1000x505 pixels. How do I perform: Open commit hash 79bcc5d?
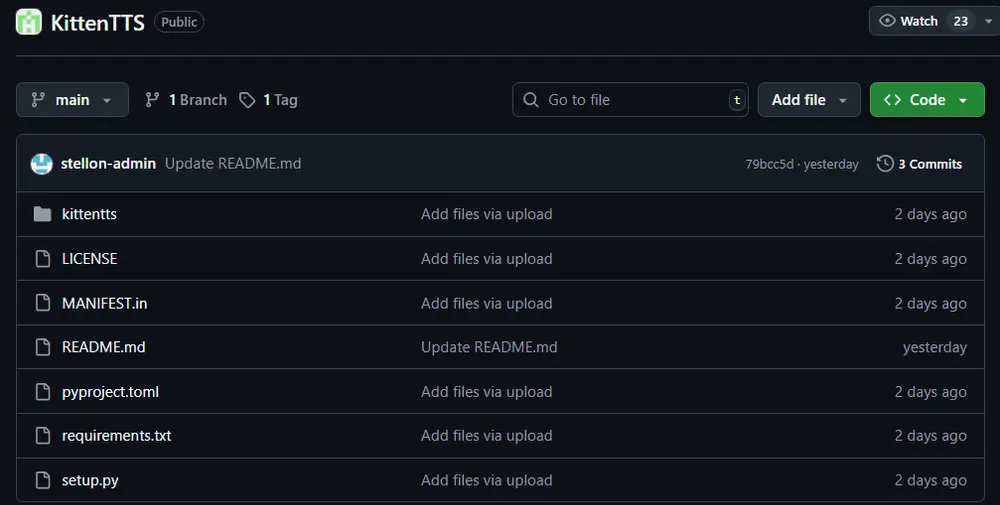[769, 164]
